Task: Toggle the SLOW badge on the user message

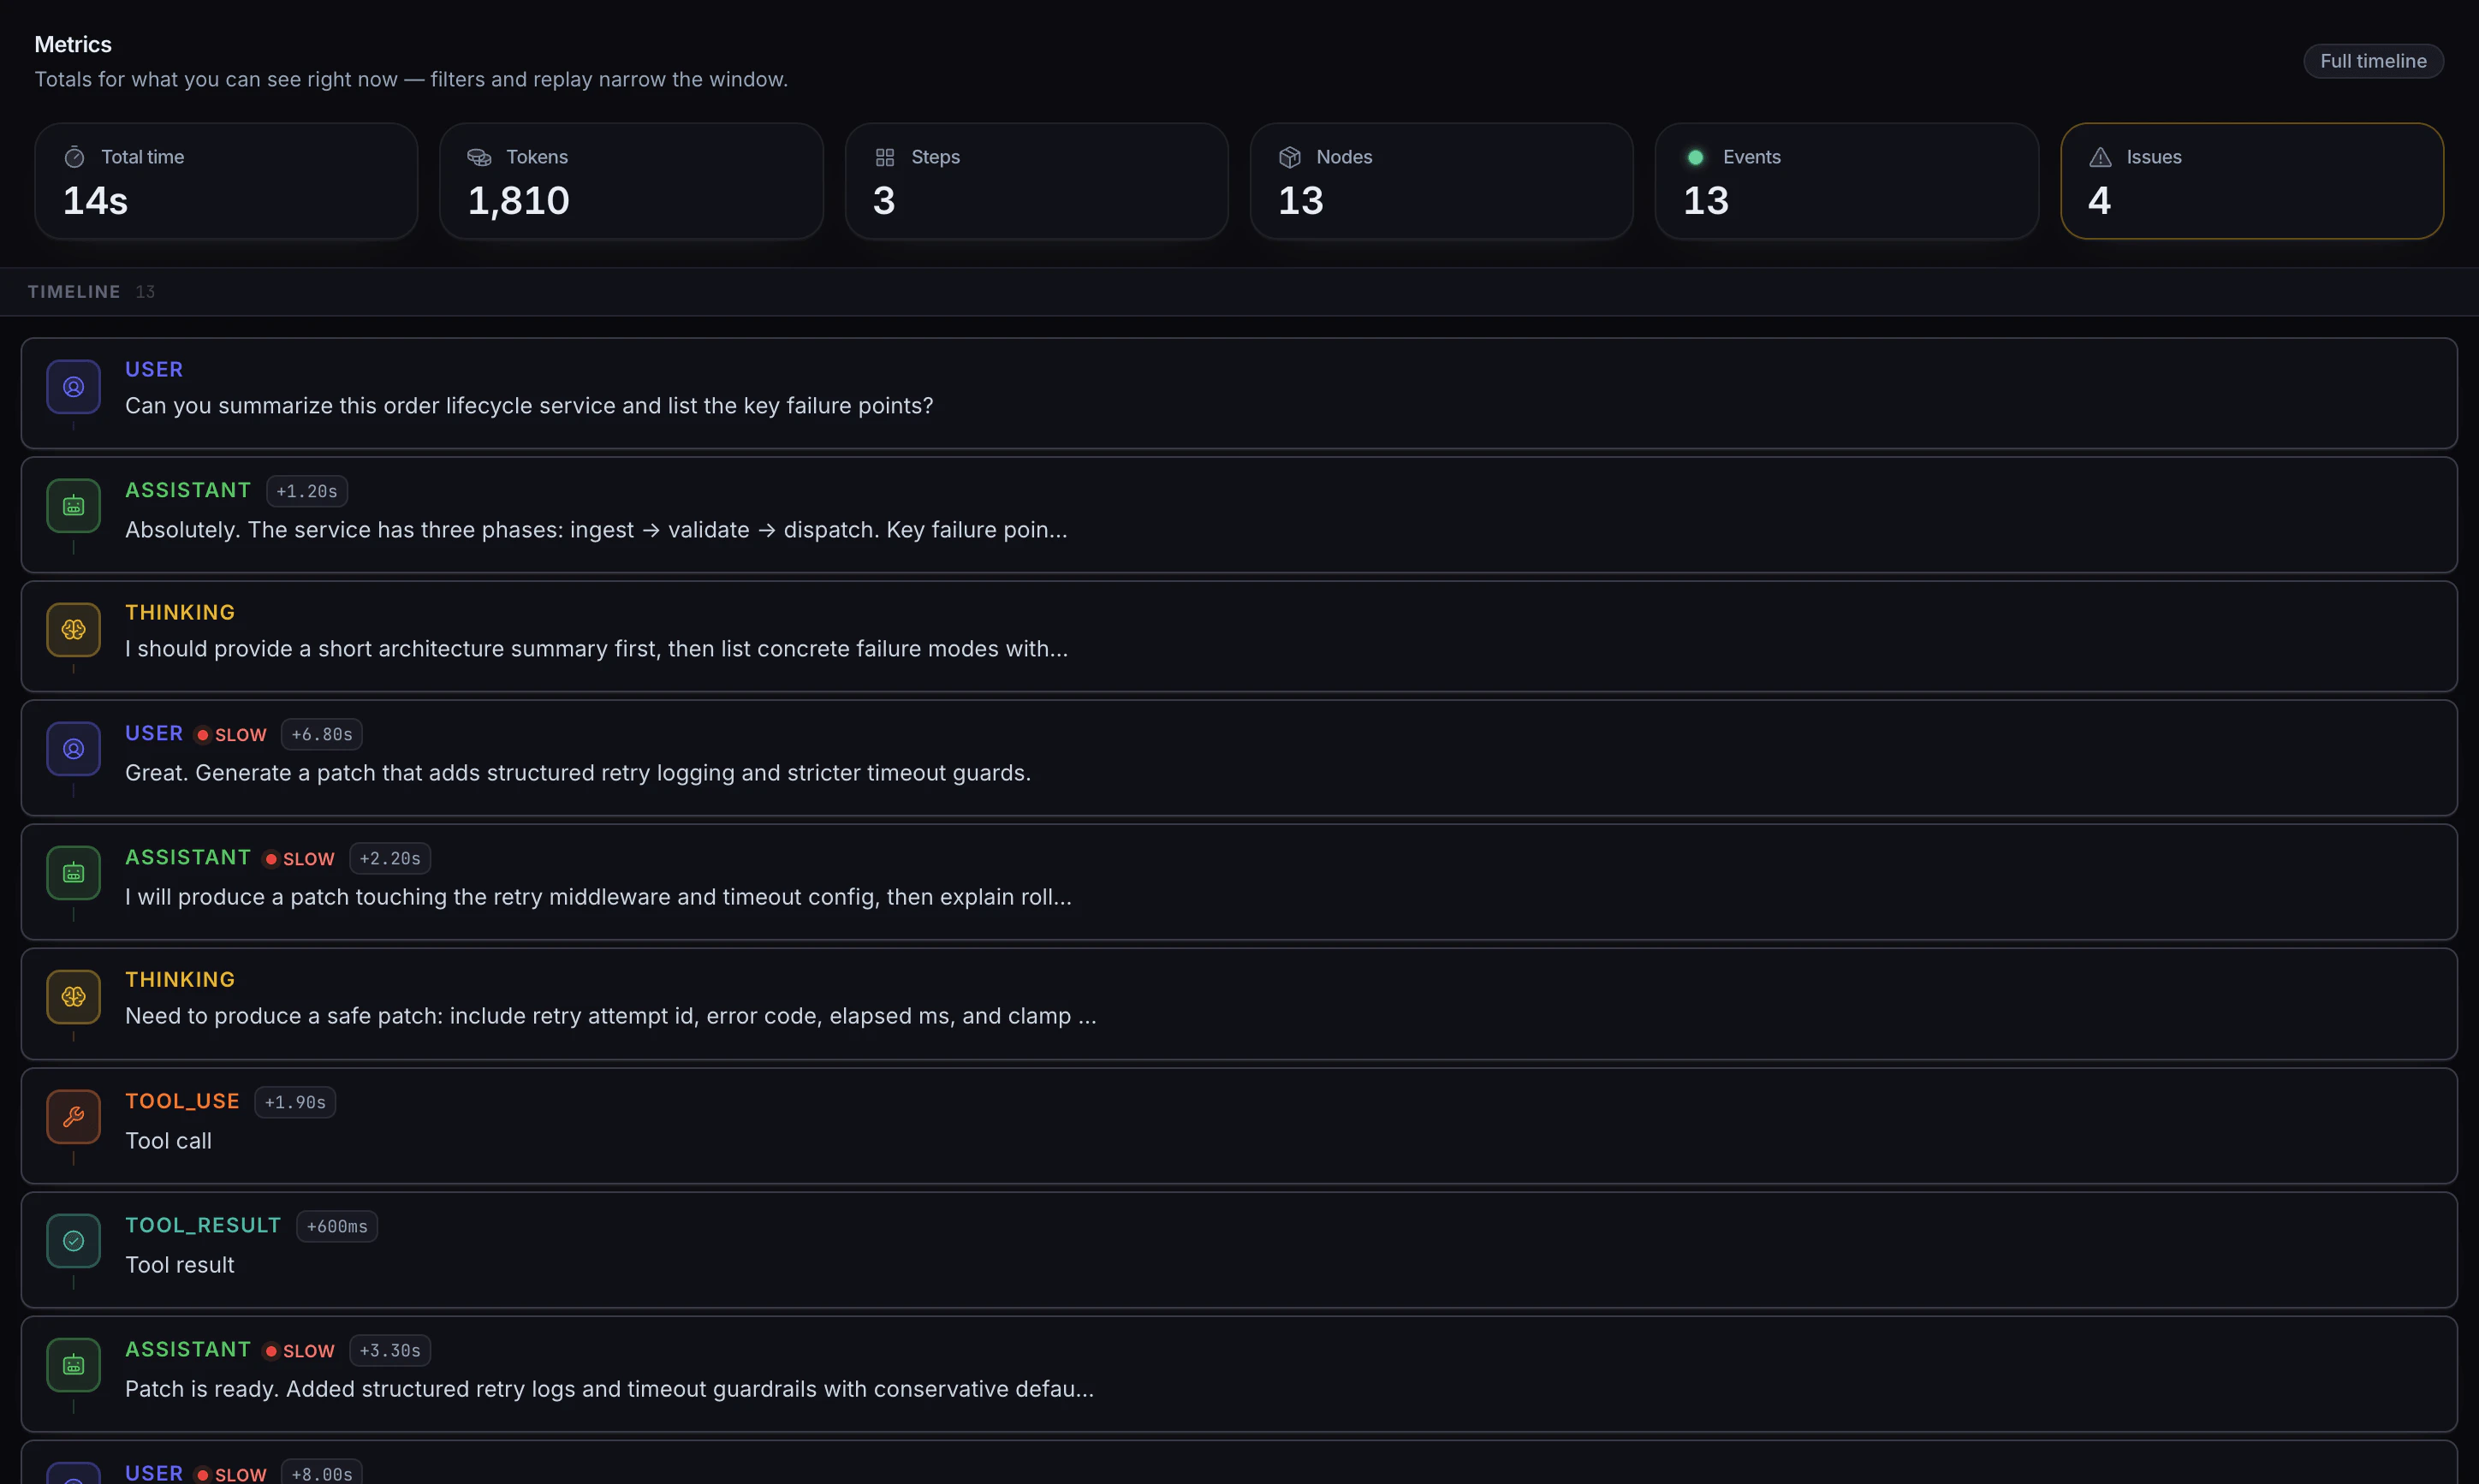Action: (x=231, y=734)
